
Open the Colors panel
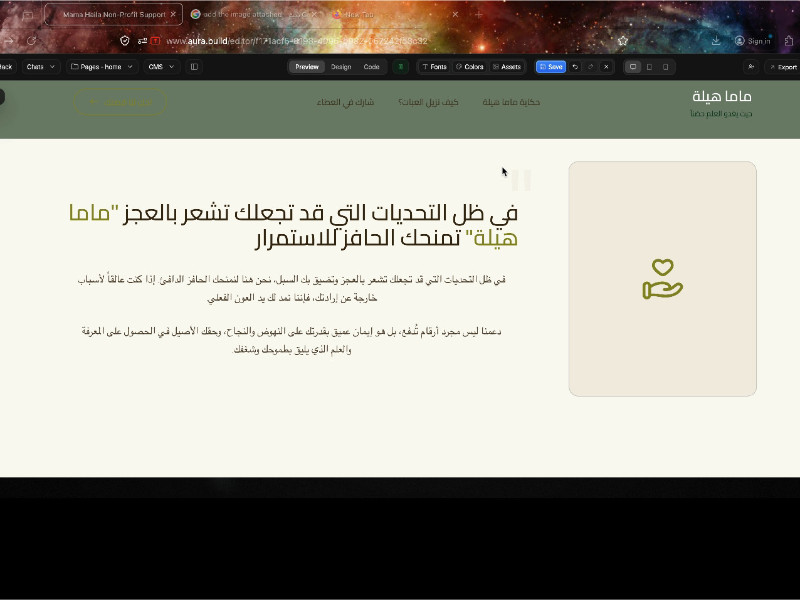[x=469, y=67]
